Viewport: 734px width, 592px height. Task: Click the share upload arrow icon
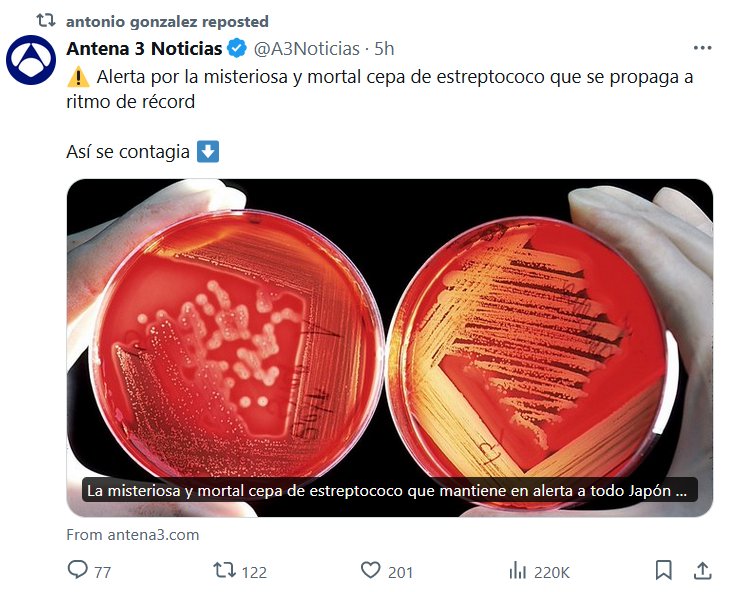coord(702,570)
